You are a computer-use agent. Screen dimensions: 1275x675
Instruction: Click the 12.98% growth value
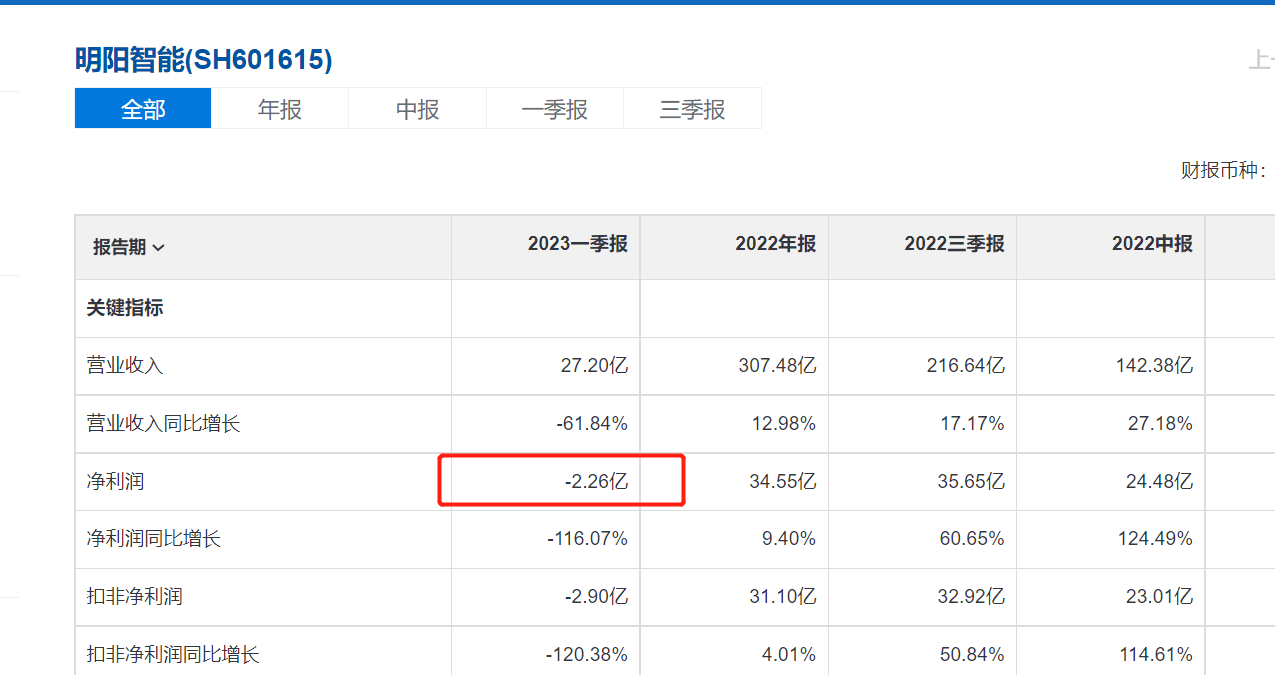(x=784, y=424)
